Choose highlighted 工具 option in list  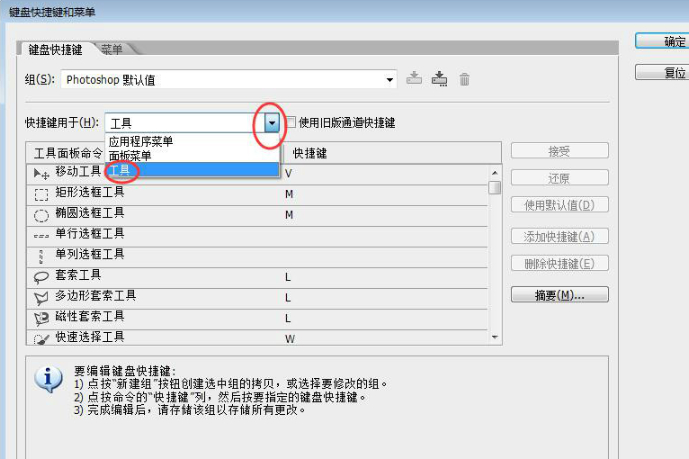pos(192,170)
